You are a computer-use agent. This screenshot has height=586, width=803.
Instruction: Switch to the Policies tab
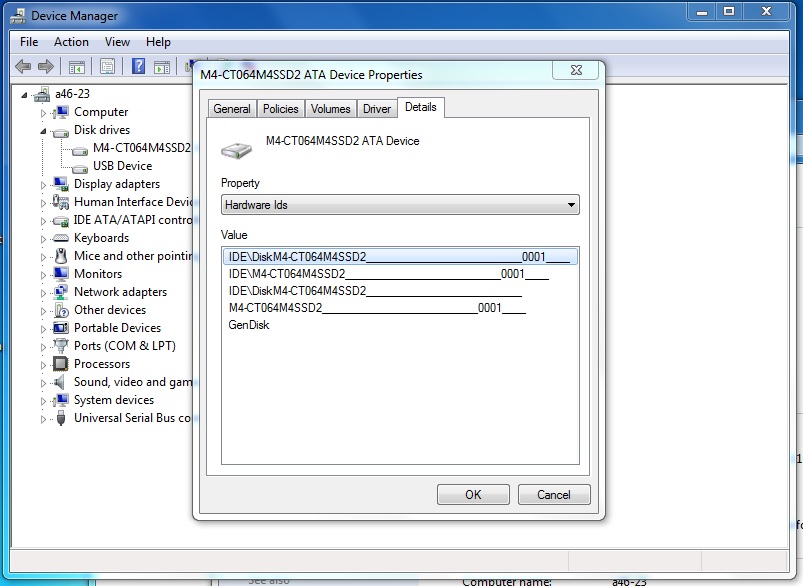tap(281, 109)
